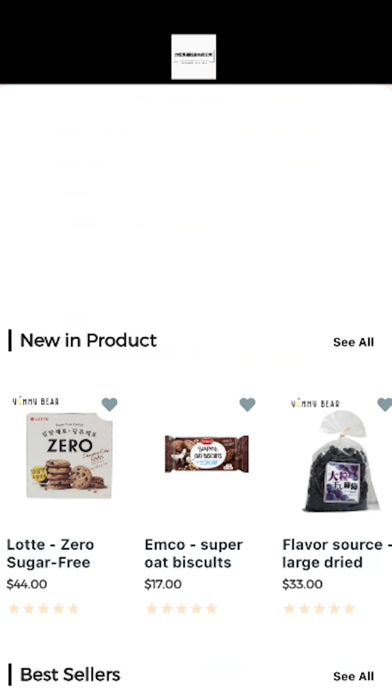Screen dimensions: 392x696
Task: Open the Lotte - Zero Sugar-Free title
Action: 51,554
